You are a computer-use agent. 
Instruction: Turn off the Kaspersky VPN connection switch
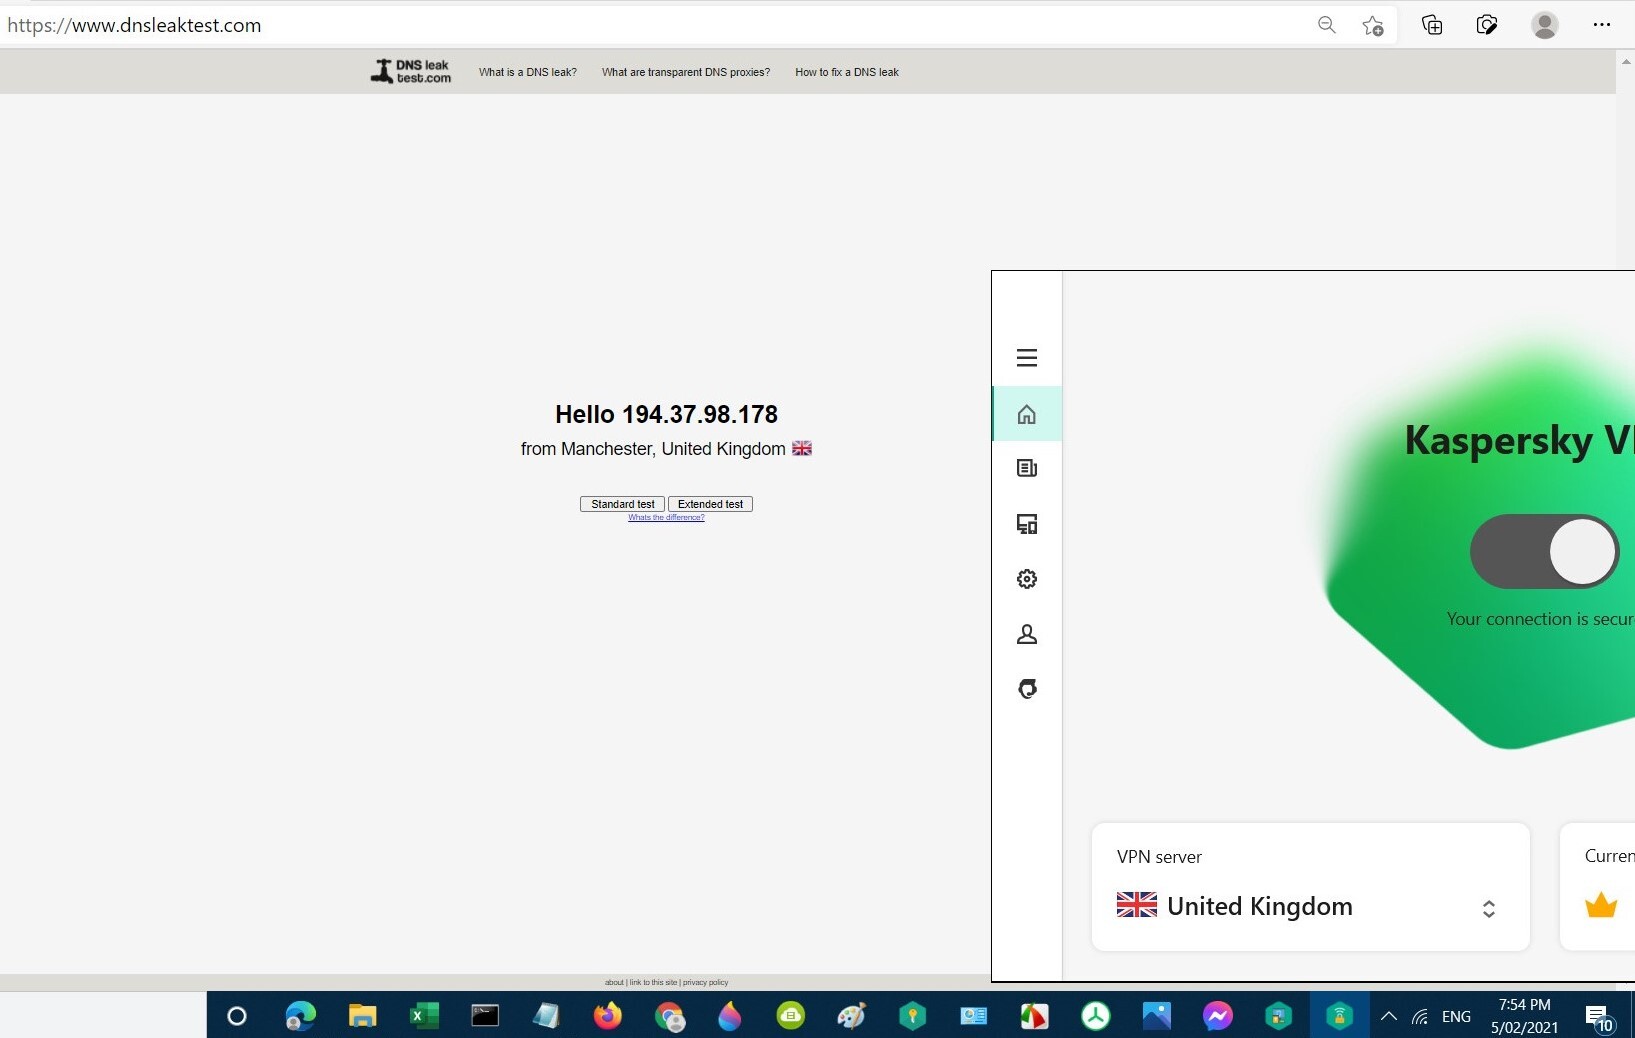coord(1544,551)
